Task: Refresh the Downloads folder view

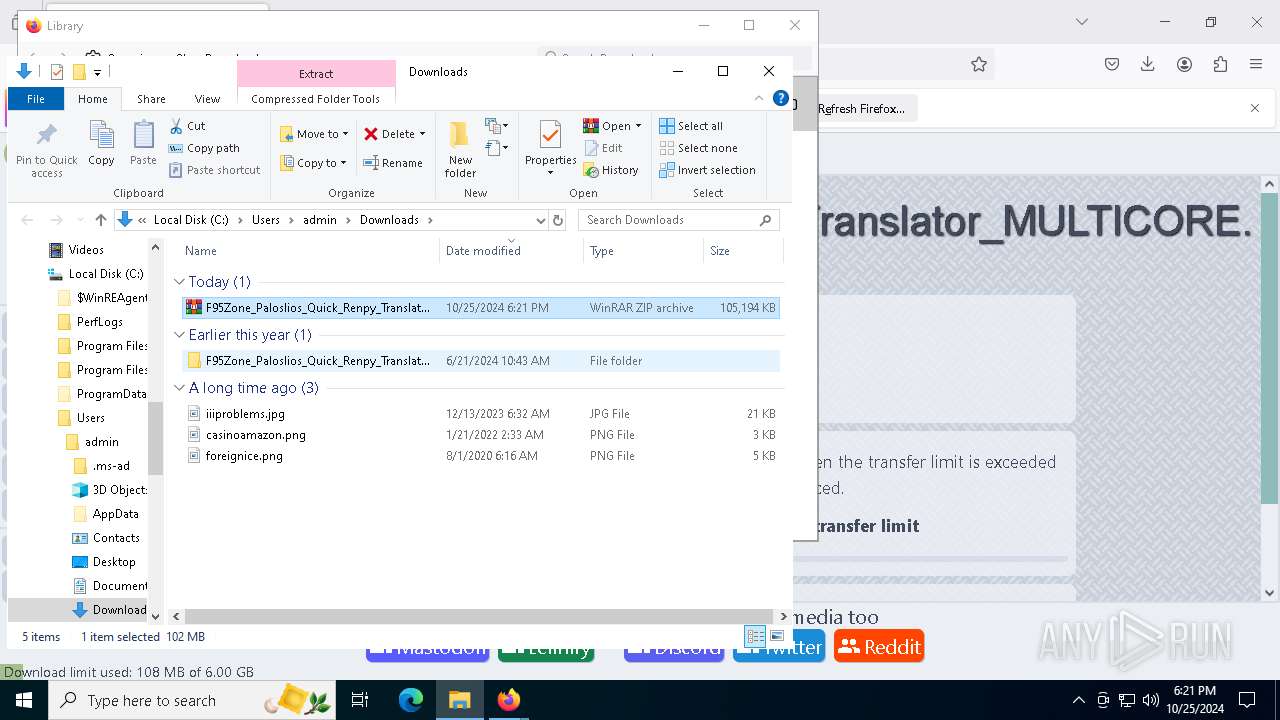Action: (558, 220)
